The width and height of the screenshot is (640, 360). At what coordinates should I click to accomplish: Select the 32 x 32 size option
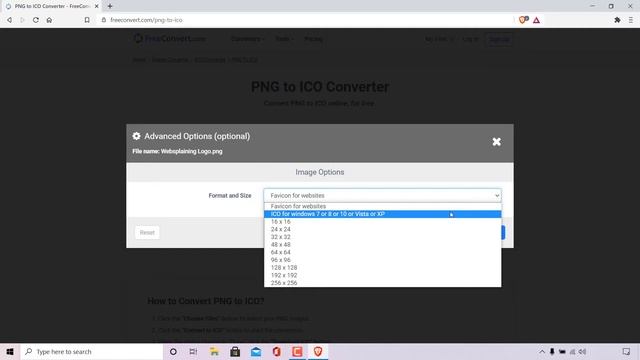[x=382, y=237]
